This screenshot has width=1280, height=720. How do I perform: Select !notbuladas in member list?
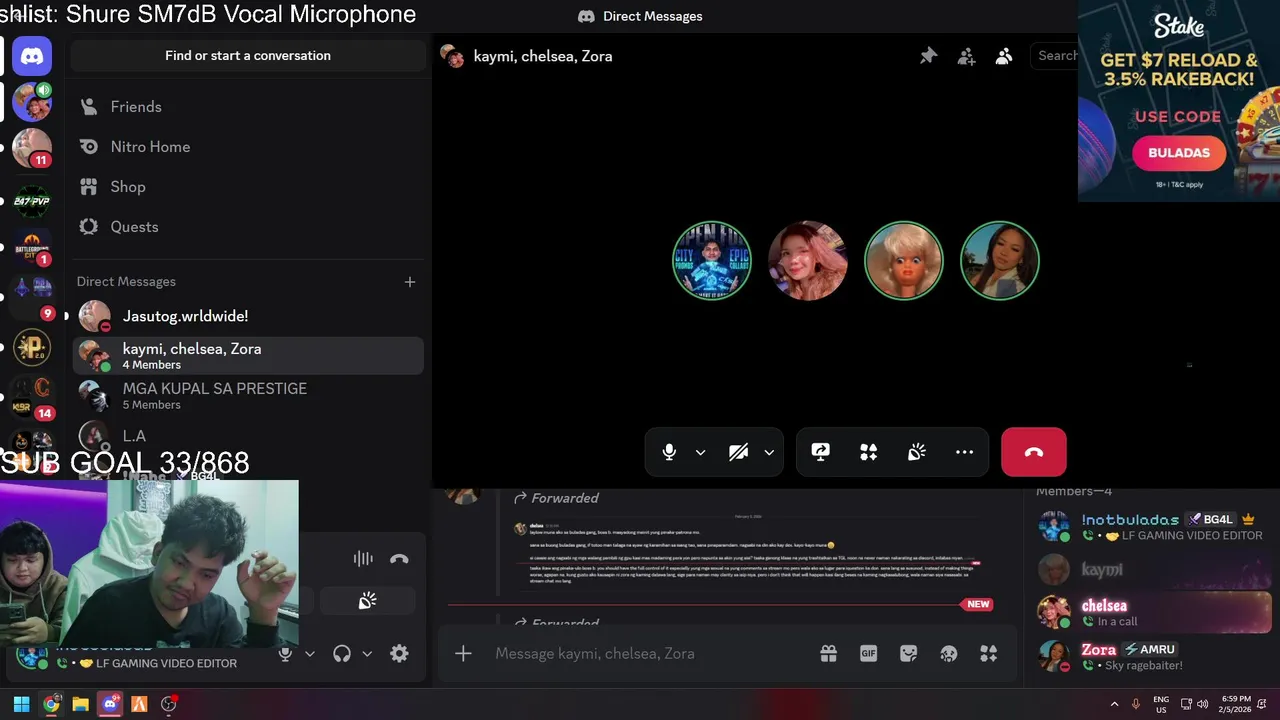pyautogui.click(x=1156, y=526)
